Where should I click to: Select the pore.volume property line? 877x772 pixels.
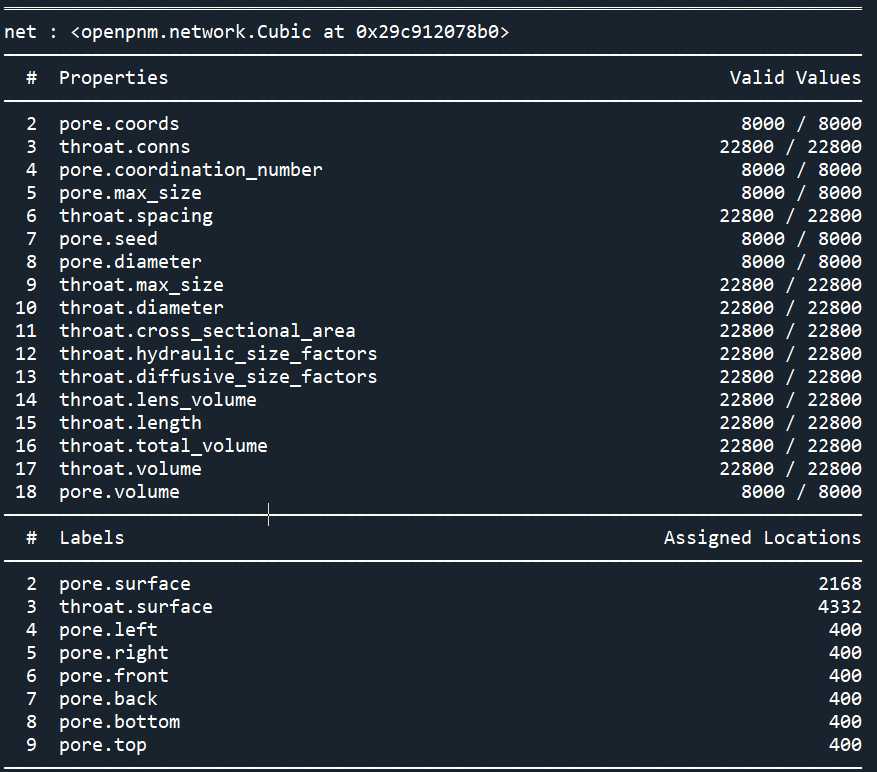[433, 492]
